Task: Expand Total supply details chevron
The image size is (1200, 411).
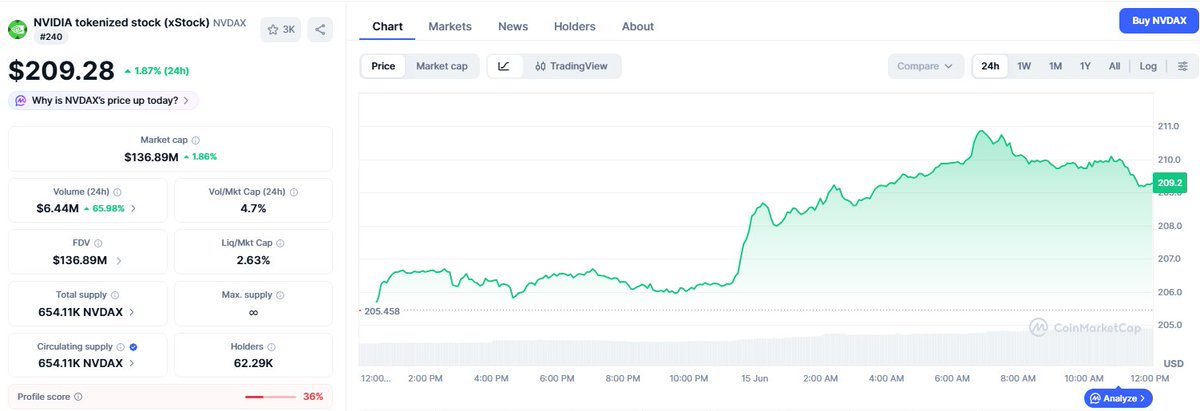Action: tap(134, 312)
